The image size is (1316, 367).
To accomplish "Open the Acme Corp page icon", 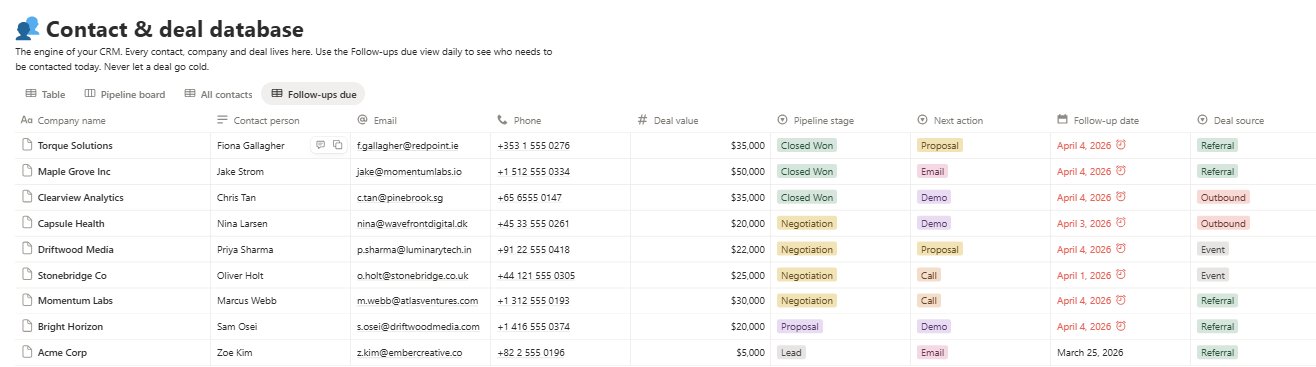I will point(27,352).
